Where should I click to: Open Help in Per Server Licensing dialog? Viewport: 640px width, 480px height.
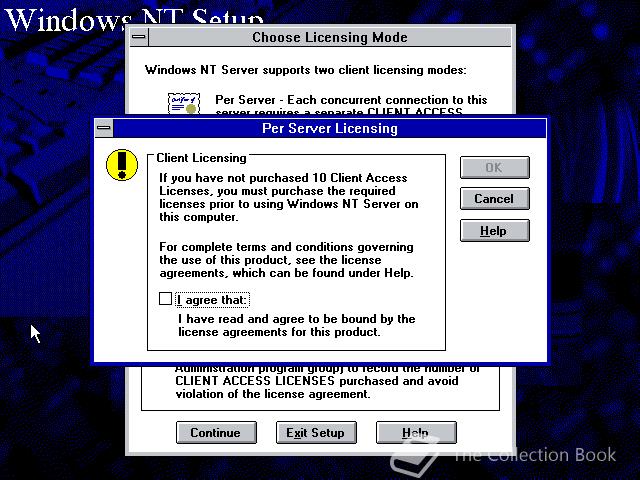pos(495,231)
